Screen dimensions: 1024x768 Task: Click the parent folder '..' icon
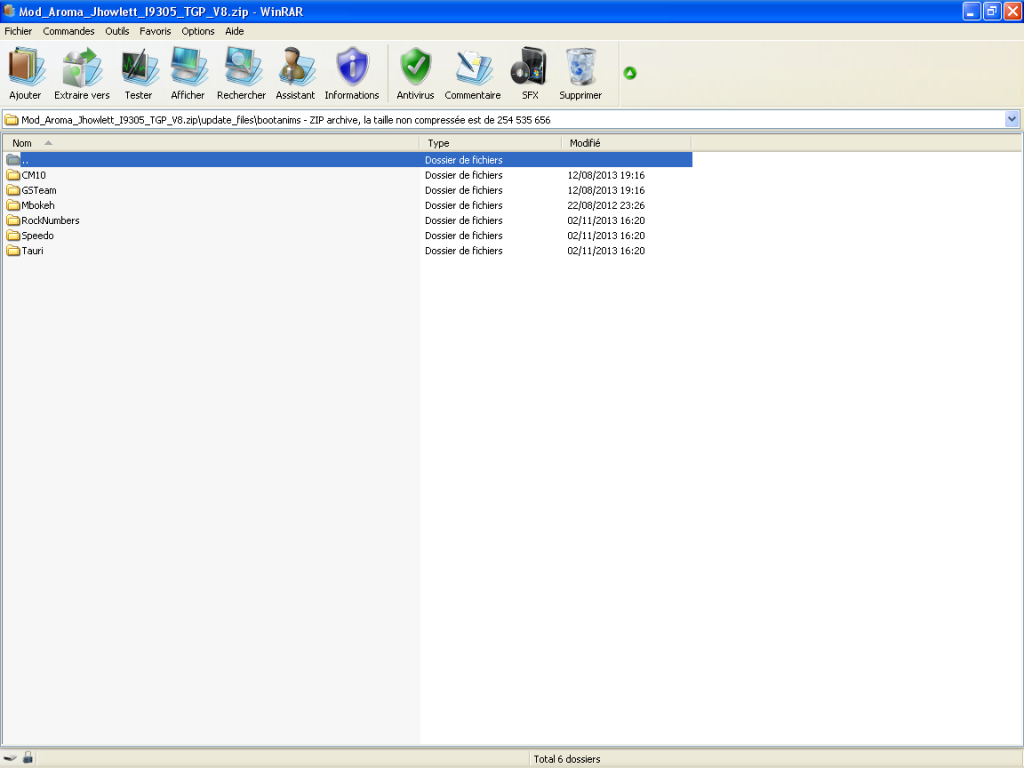click(x=13, y=159)
